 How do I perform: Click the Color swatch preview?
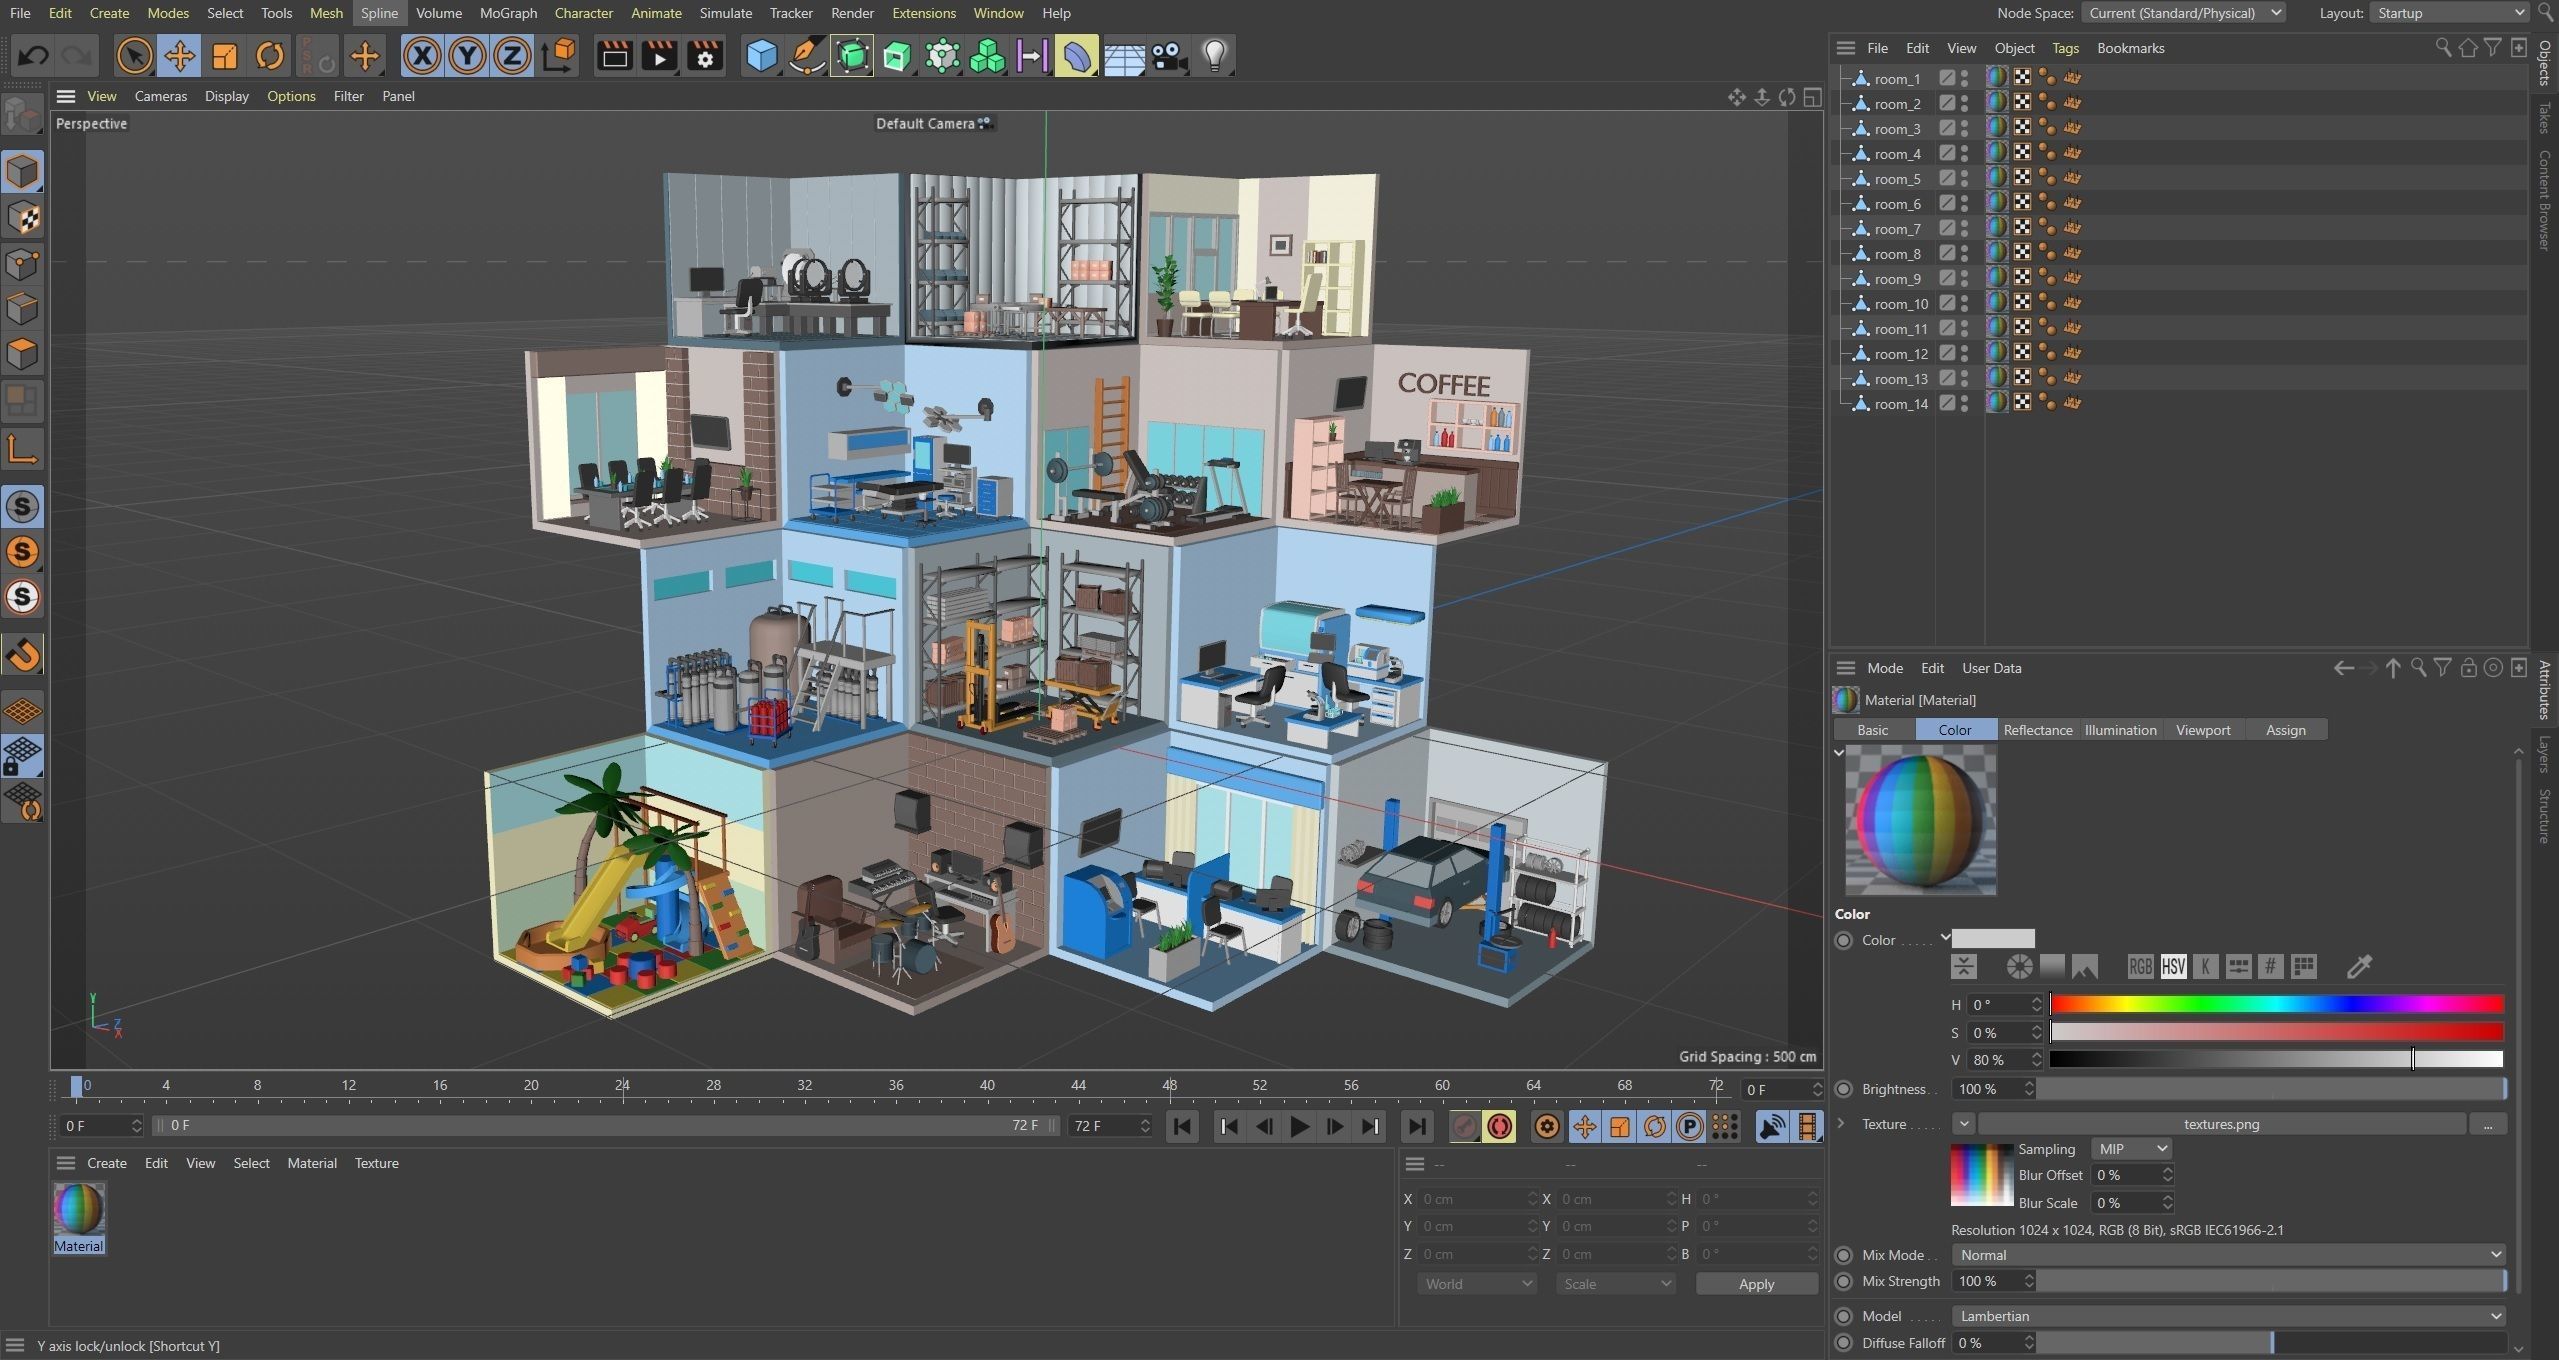(1993, 938)
